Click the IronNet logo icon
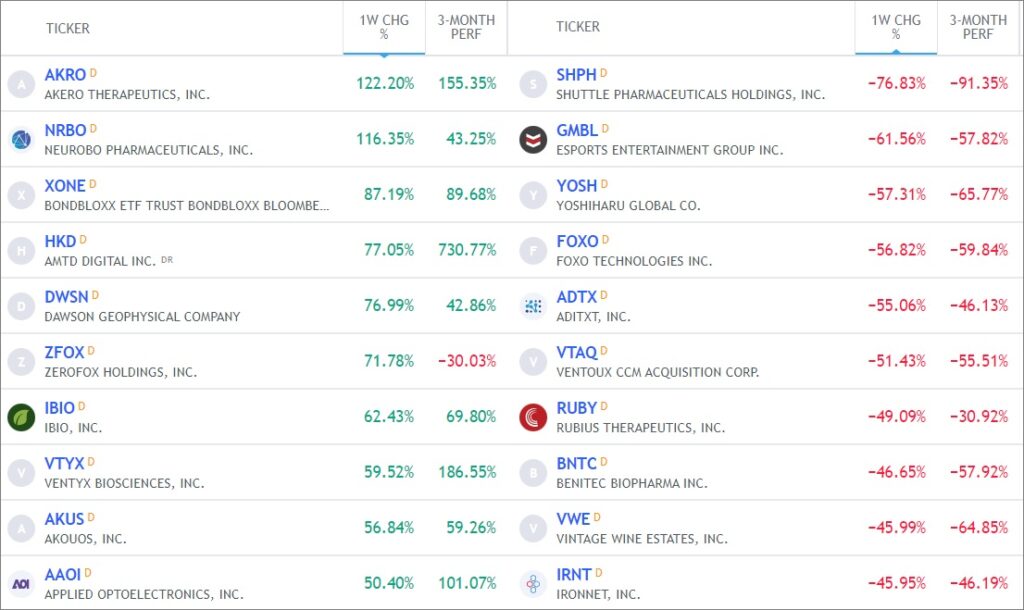The image size is (1024, 610). coord(533,584)
